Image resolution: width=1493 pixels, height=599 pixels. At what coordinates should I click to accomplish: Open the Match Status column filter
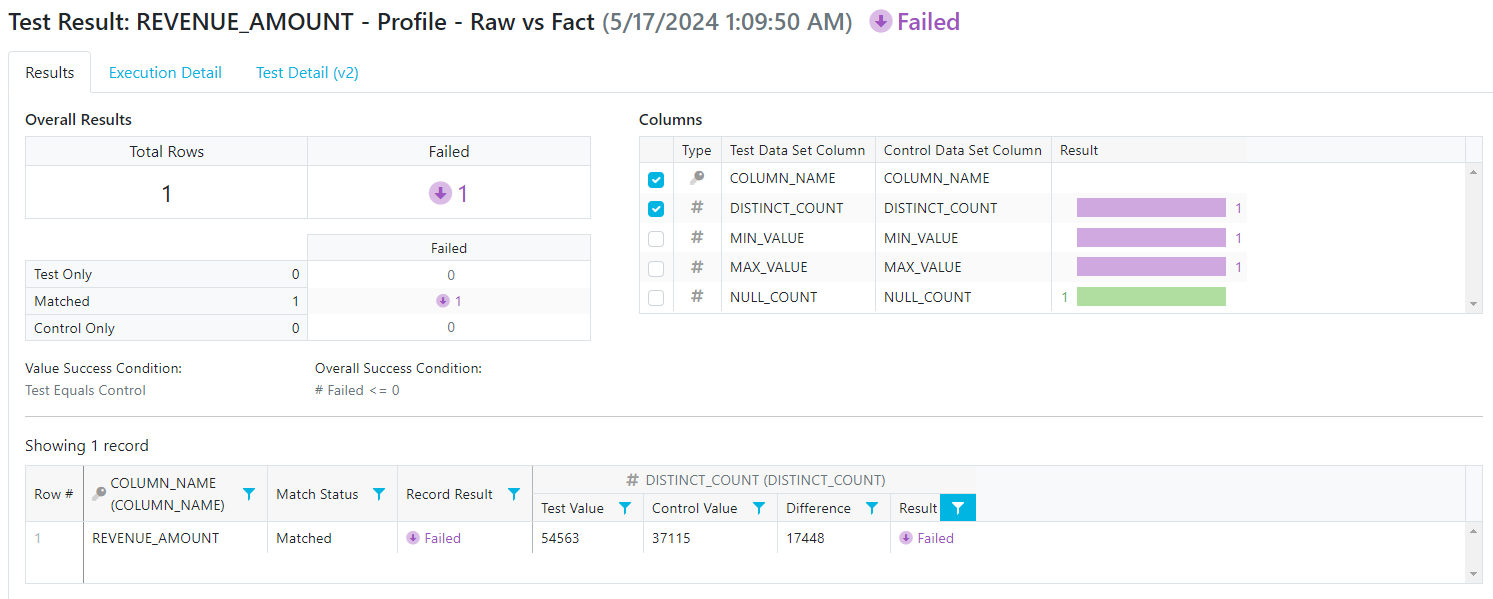click(379, 494)
